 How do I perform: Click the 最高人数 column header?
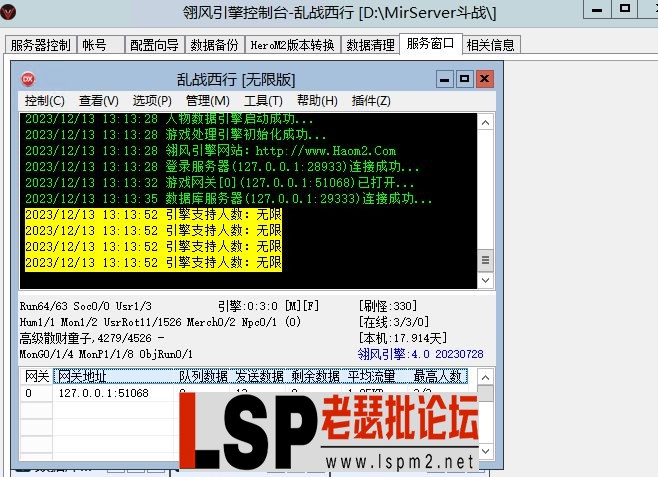pos(438,376)
